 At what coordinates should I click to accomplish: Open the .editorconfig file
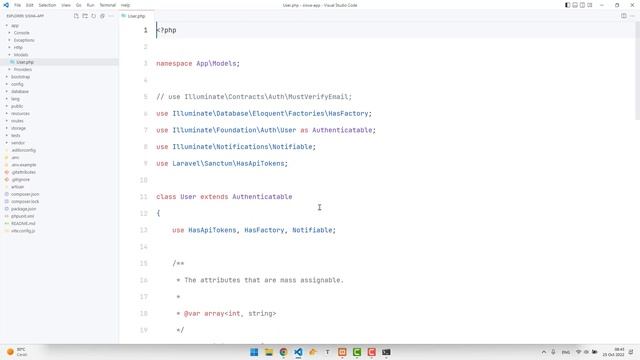click(23, 150)
